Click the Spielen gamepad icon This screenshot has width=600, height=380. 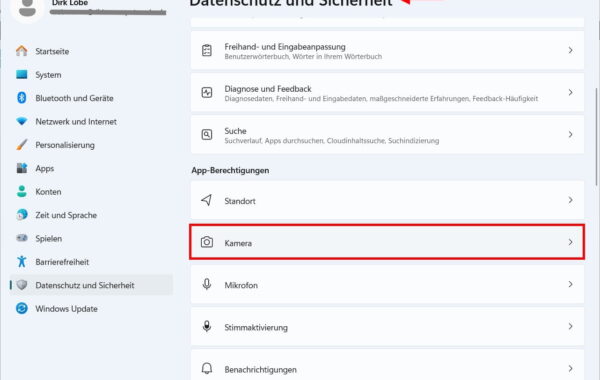[x=22, y=238]
